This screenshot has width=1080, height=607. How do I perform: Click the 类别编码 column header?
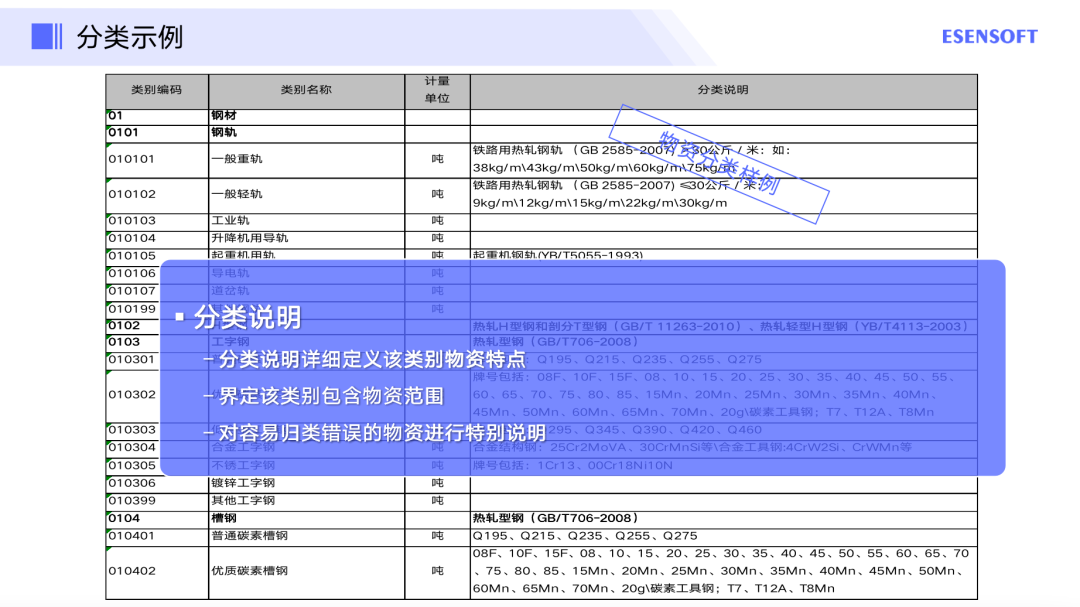coord(156,90)
